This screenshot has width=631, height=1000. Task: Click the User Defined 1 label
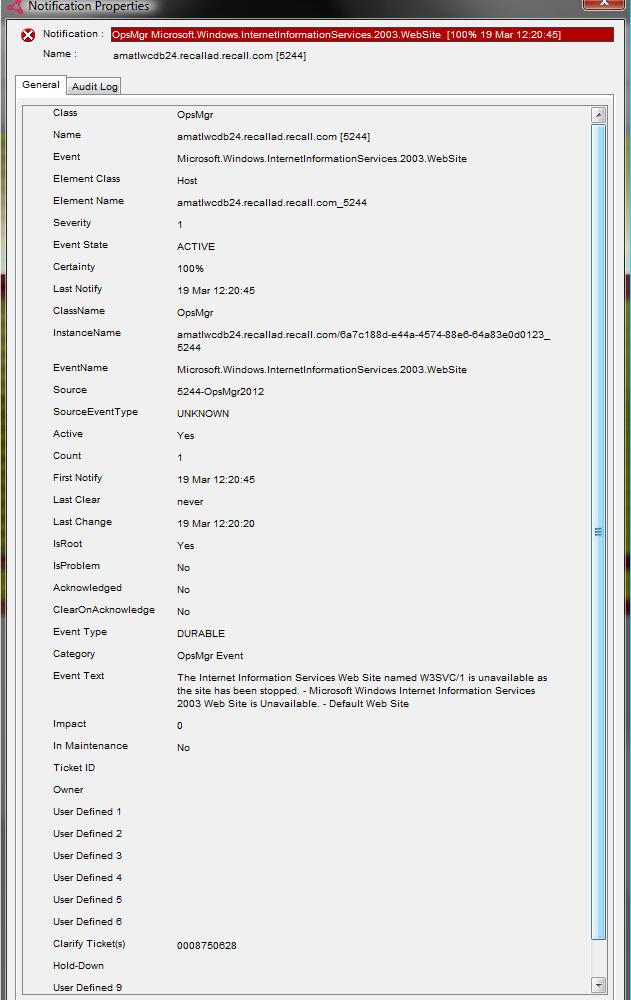click(x=87, y=812)
